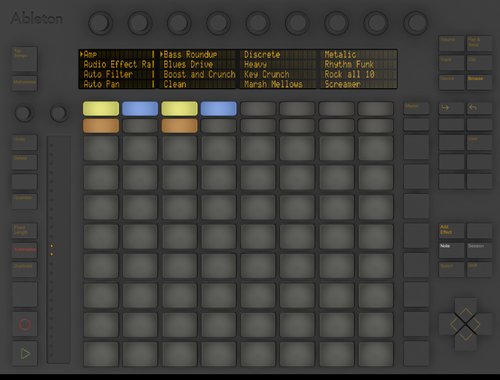Choose the 'Rock all 10' preset
This screenshot has height=380, width=500.
349,74
